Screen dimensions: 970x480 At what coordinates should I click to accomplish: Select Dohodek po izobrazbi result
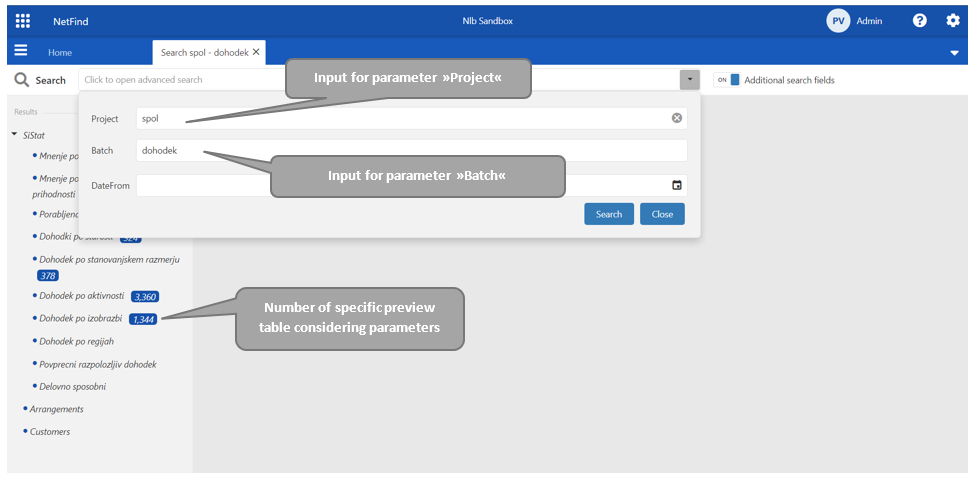(x=81, y=319)
